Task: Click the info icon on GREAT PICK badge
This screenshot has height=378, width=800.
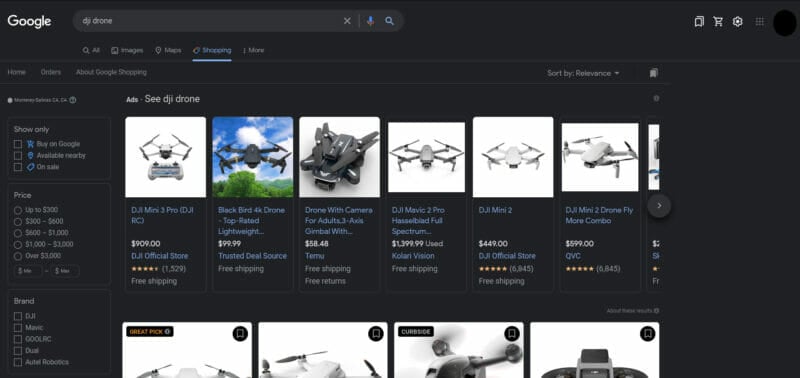Action: coord(167,332)
